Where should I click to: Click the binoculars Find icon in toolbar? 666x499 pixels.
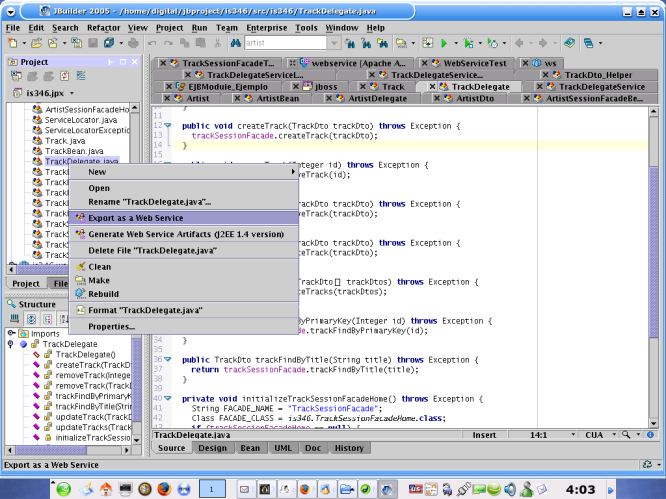click(x=236, y=44)
